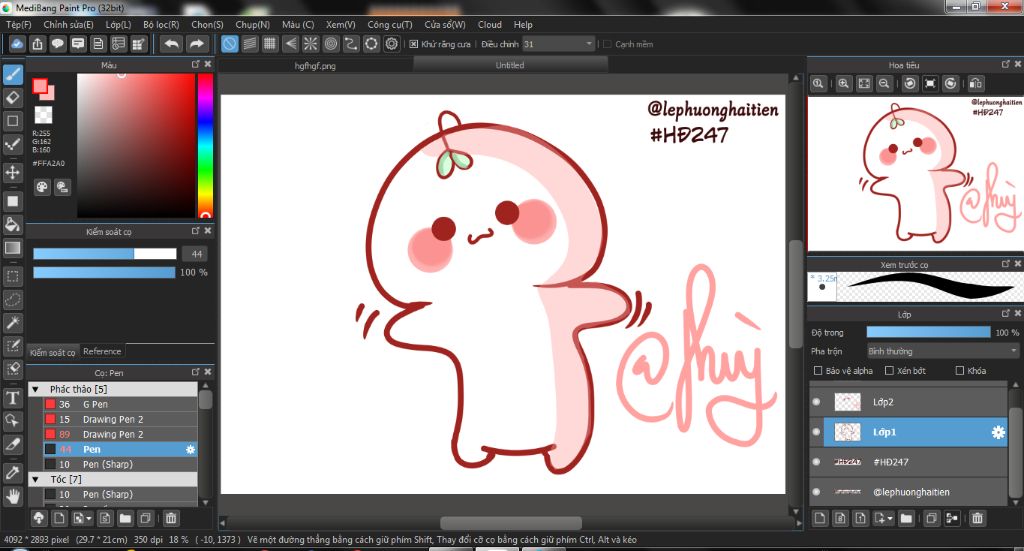Click the layer Độ trong opacity slider
Image resolution: width=1024 pixels, height=551 pixels.
point(928,332)
